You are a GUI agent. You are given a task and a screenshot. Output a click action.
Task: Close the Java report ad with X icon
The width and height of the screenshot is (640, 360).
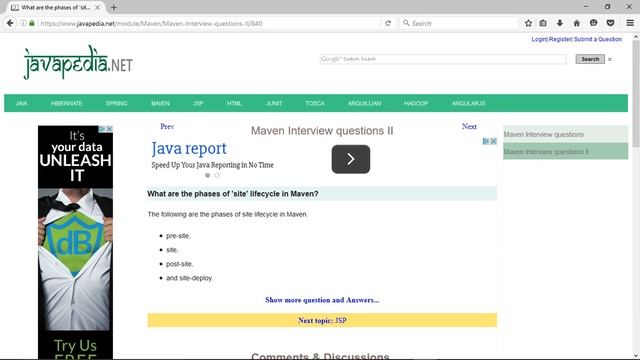pos(493,141)
